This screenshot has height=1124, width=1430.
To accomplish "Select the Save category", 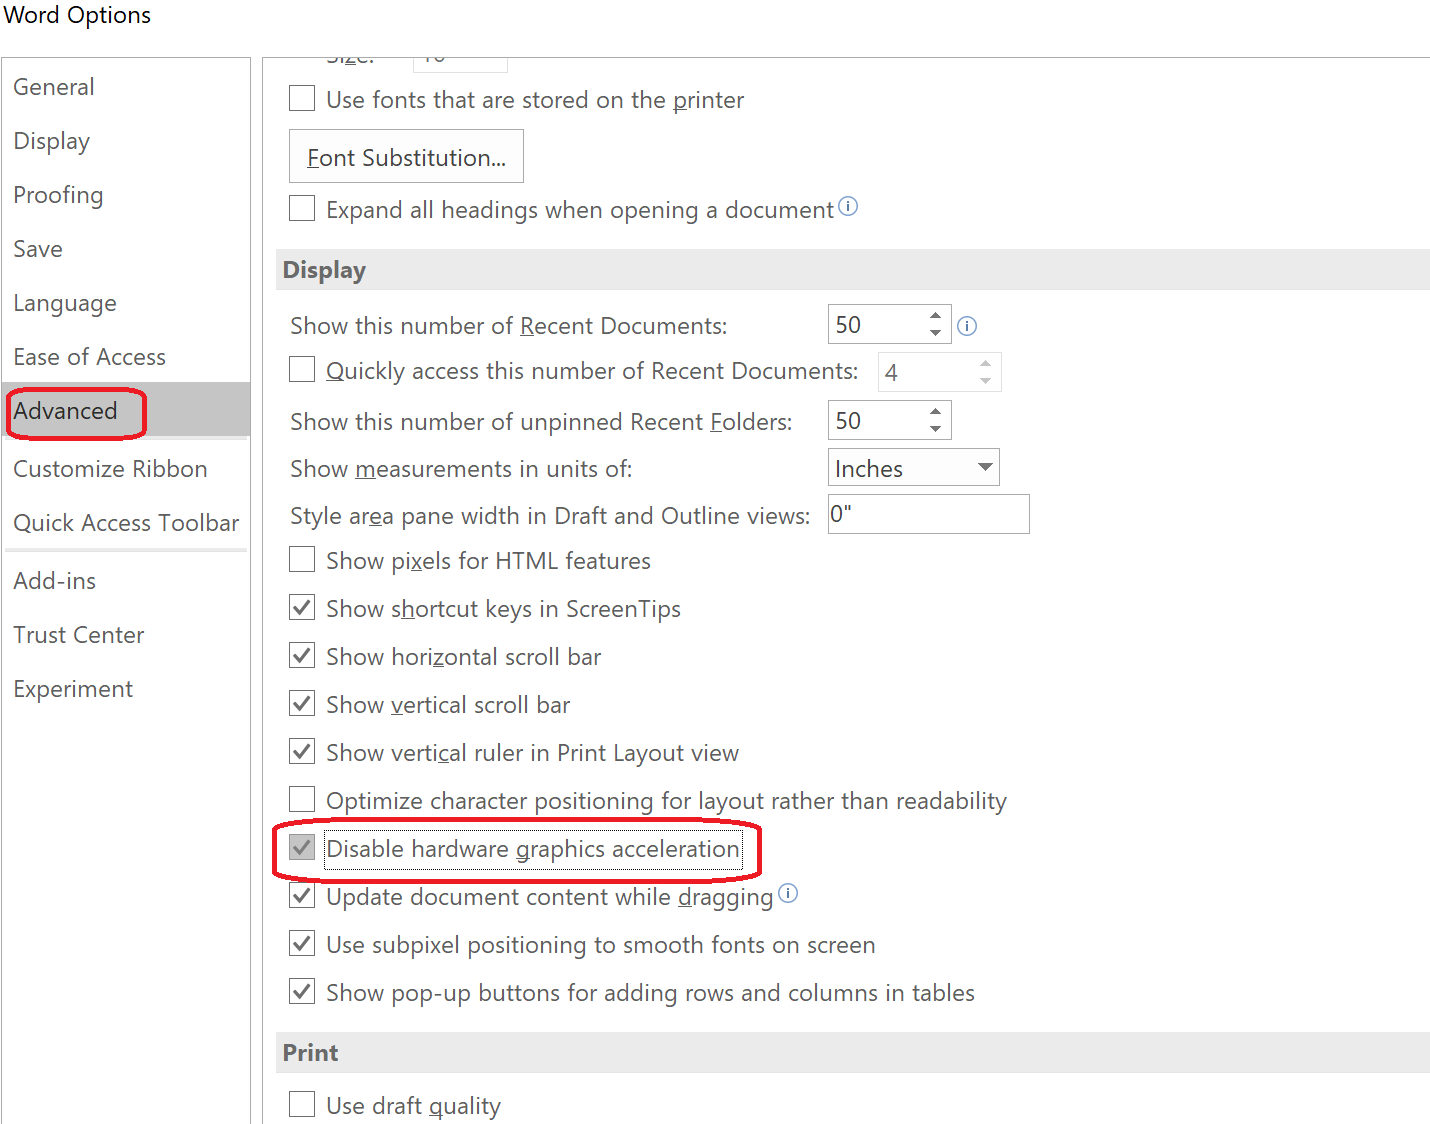I will (x=126, y=249).
